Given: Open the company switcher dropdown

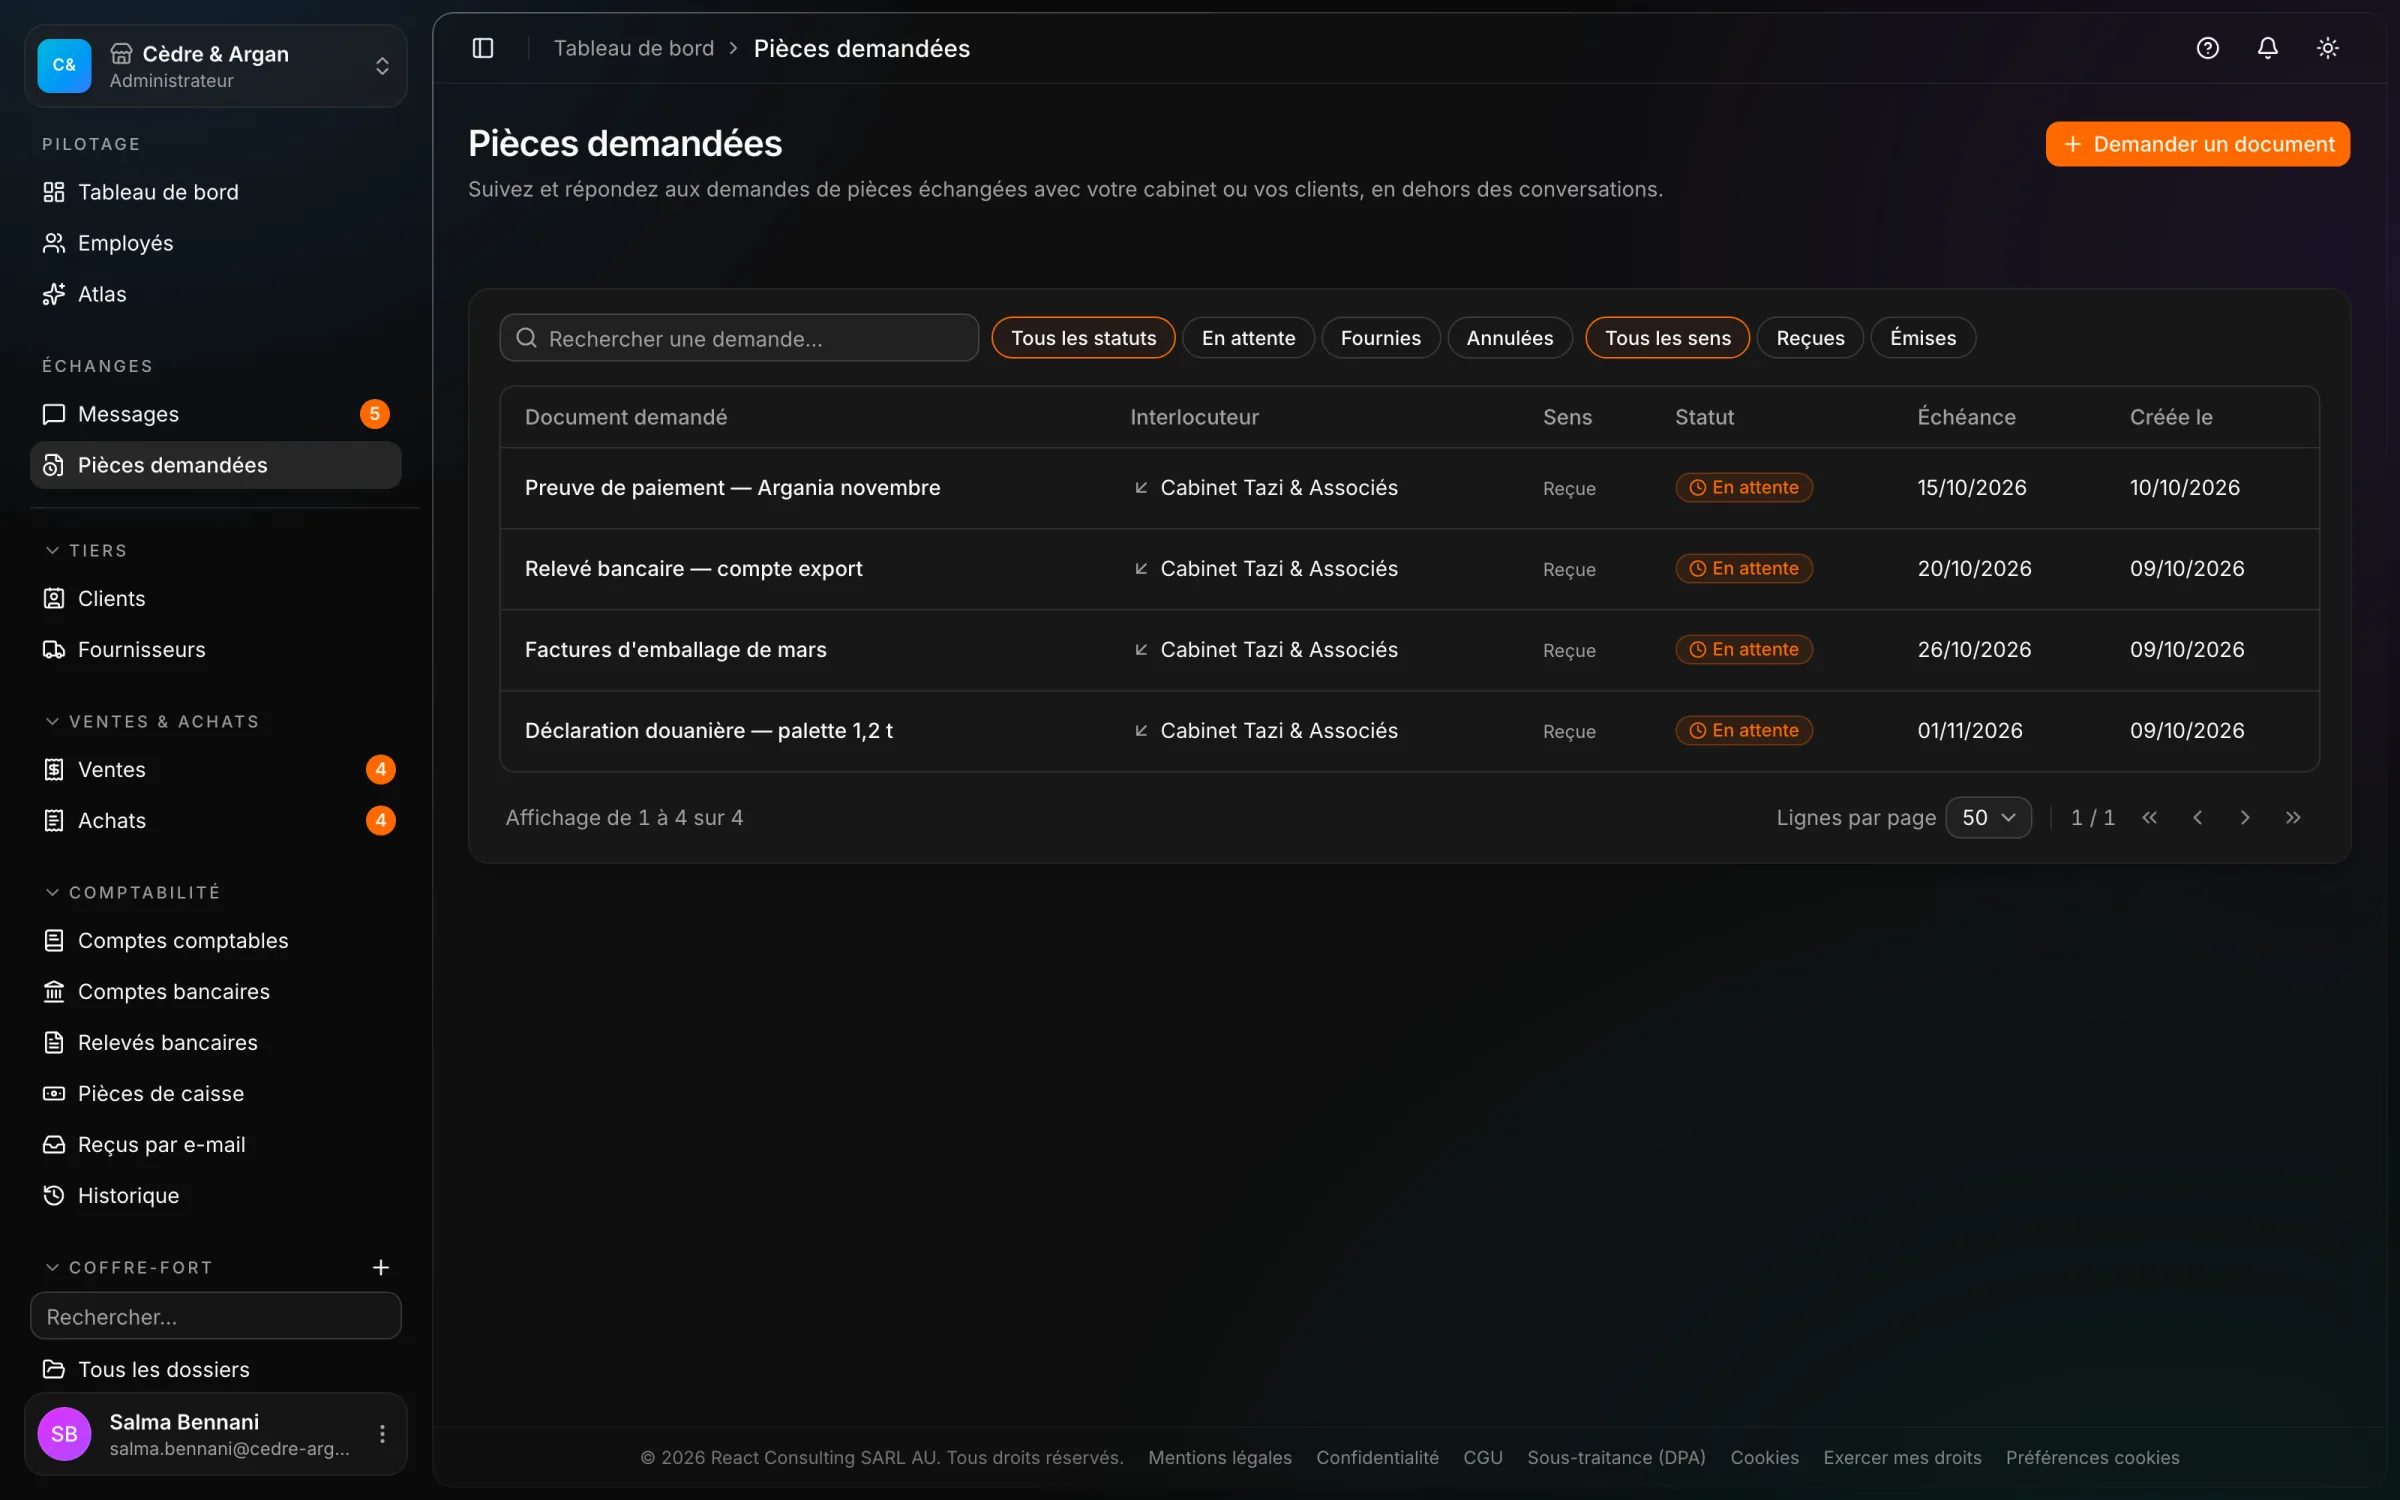Looking at the screenshot, I should pos(216,66).
